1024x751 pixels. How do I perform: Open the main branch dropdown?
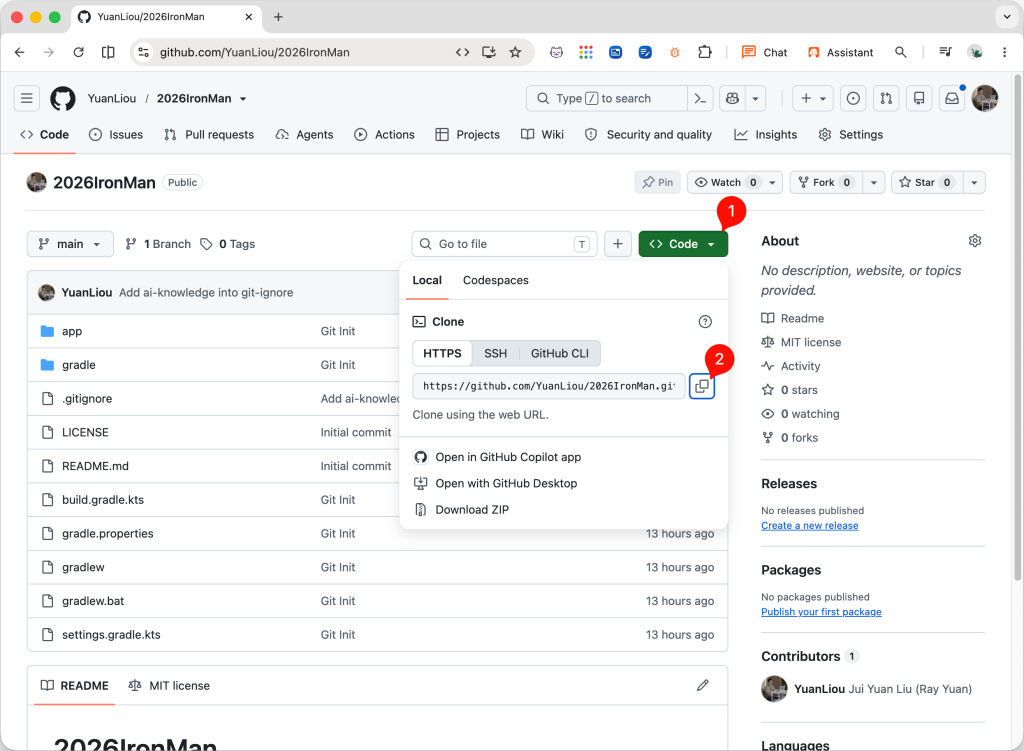[70, 244]
